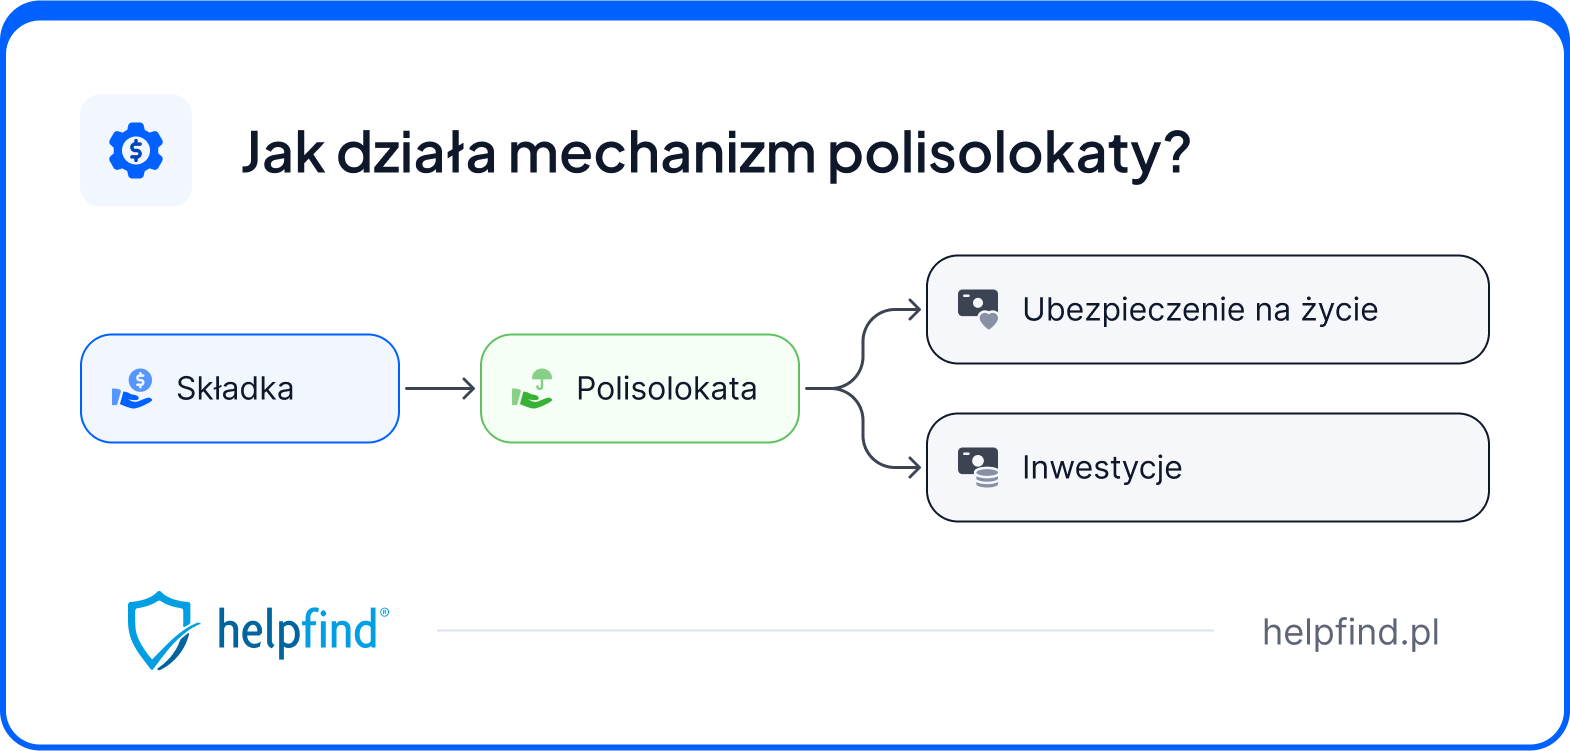Viewport: 1570px width, 751px height.
Task: Click the footer horizontal divider line
Action: [825, 631]
